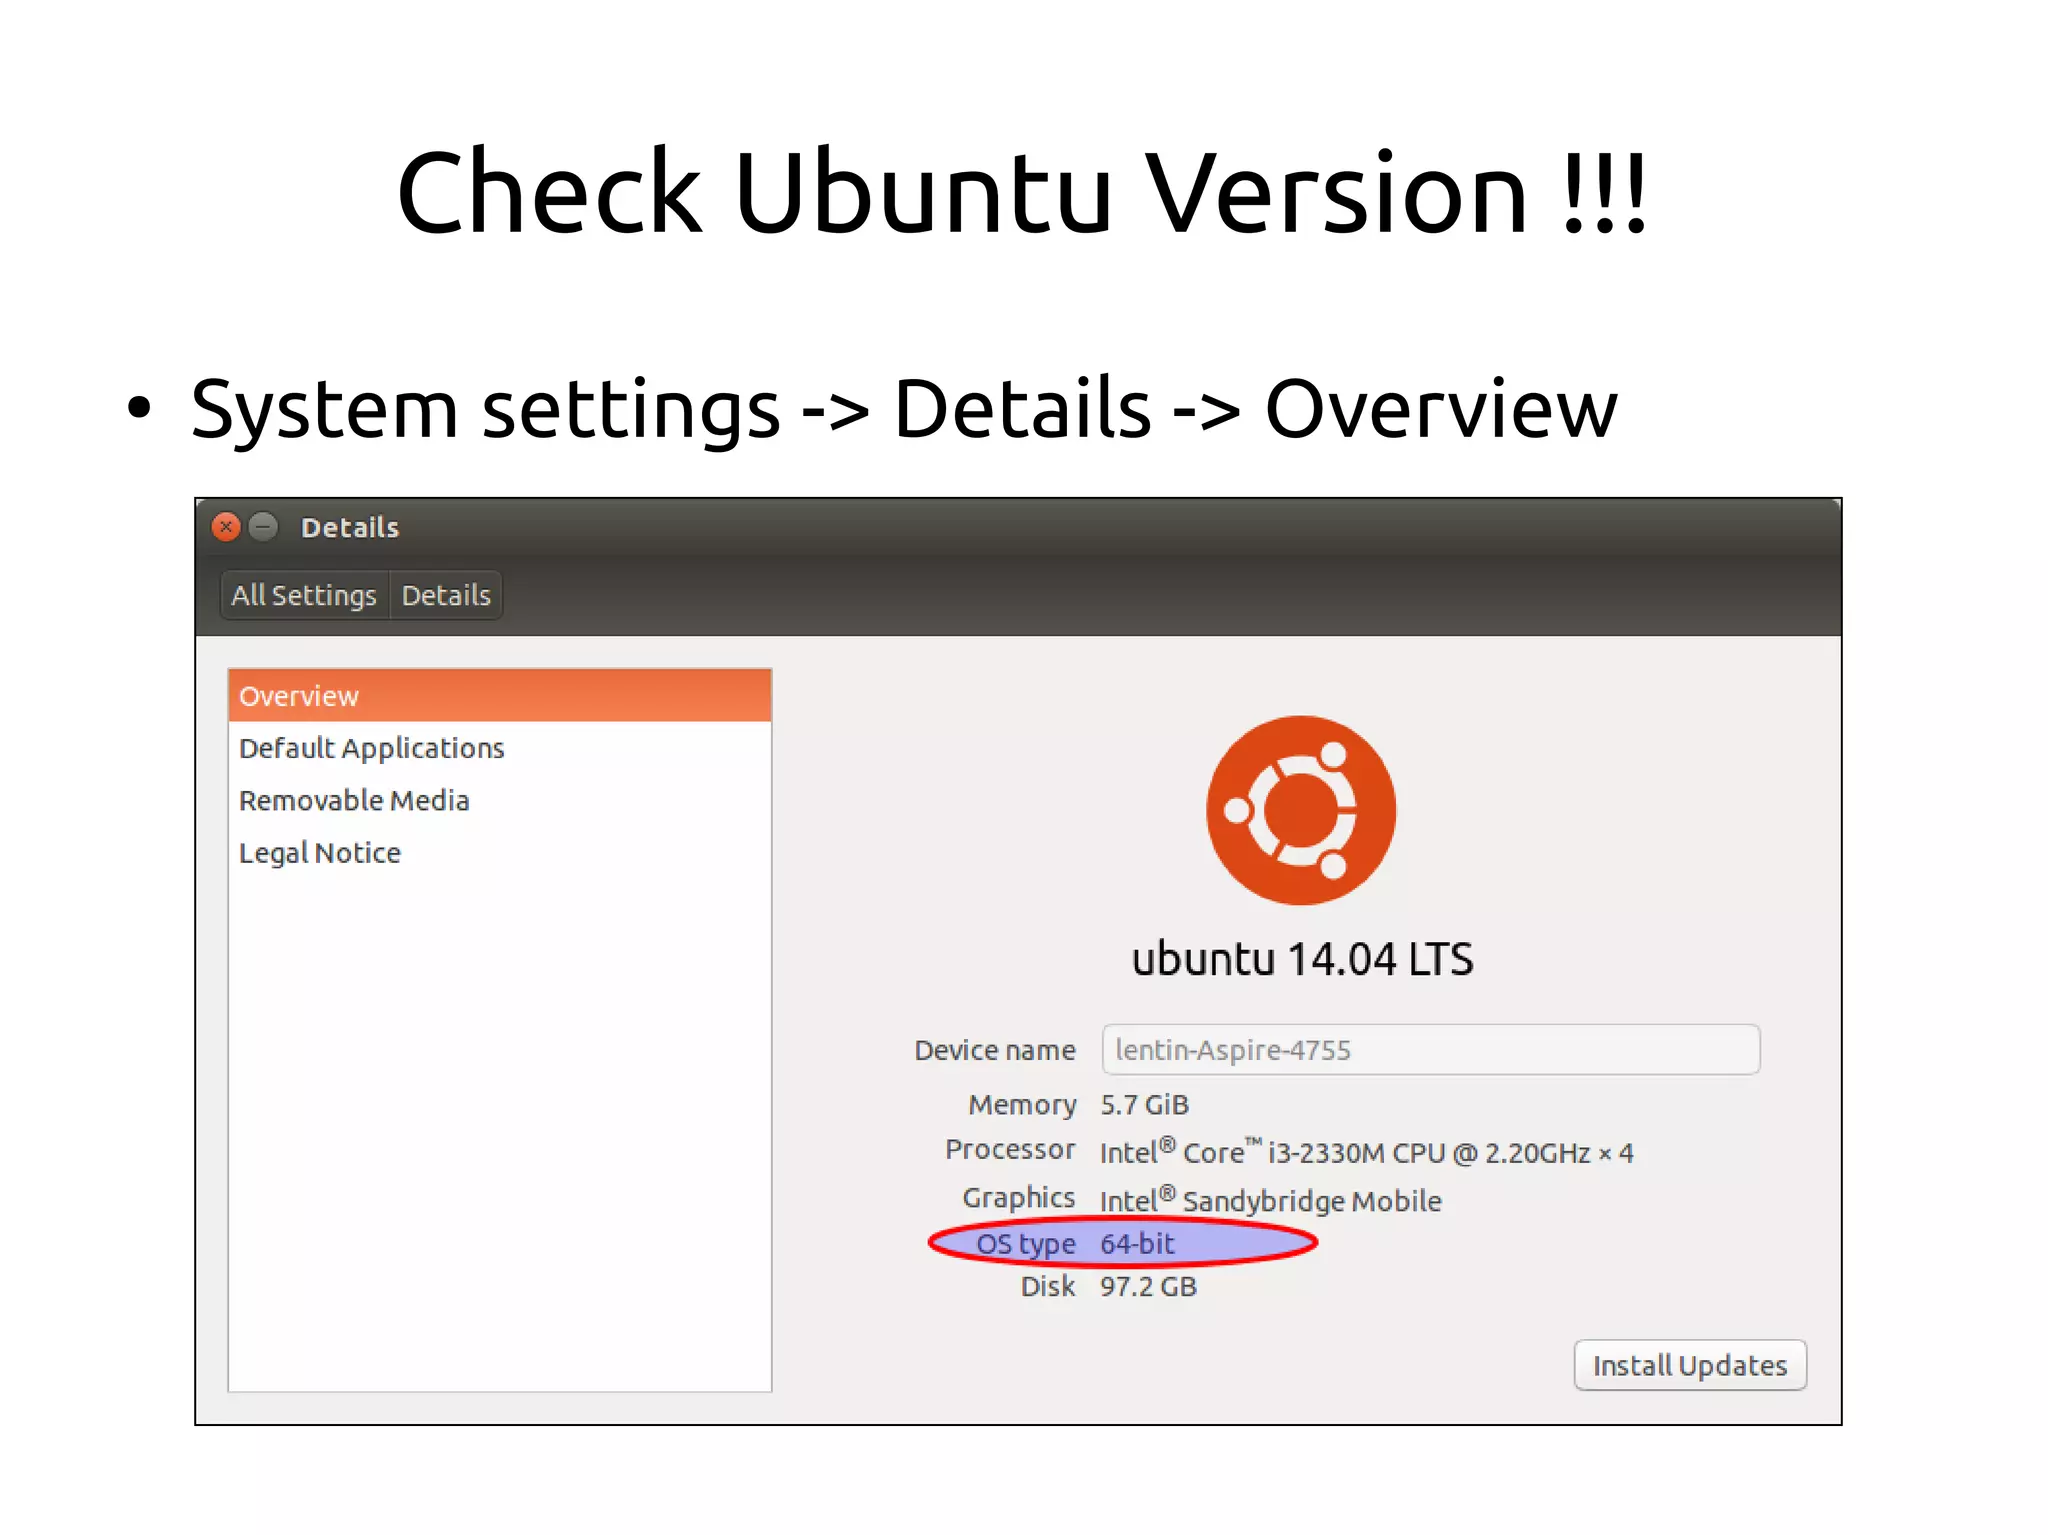Click the Details window title text
Viewport: 2048px width, 1535px height.
click(350, 527)
